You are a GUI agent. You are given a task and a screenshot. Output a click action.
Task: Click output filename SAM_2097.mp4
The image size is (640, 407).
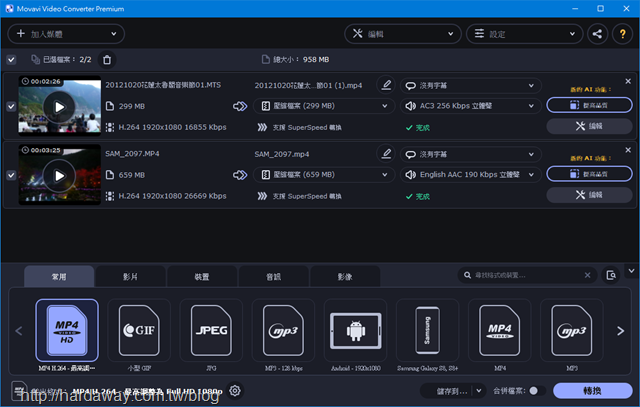click(x=282, y=154)
